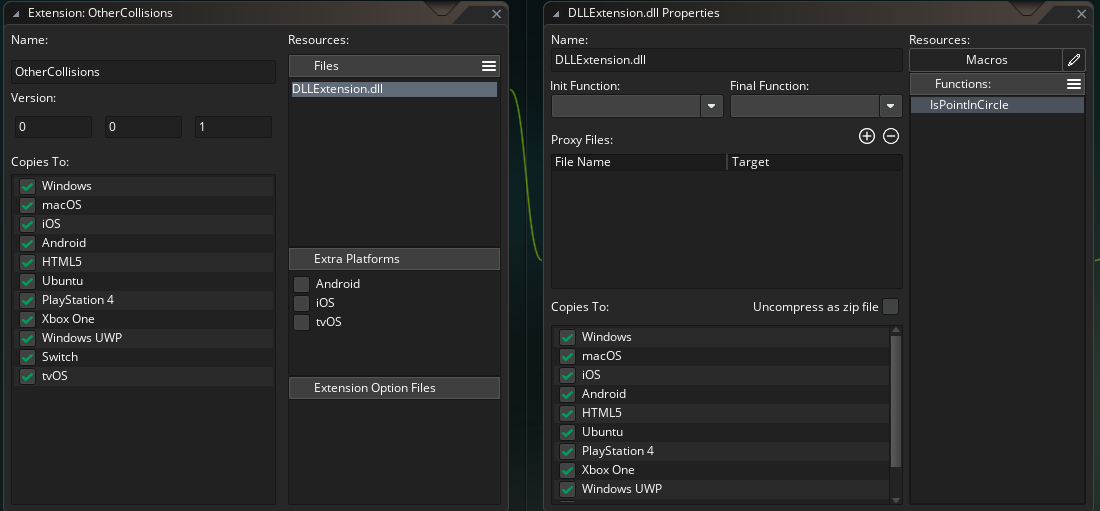
Task: Uncheck Windows in extension Copies To list
Action: click(x=27, y=187)
